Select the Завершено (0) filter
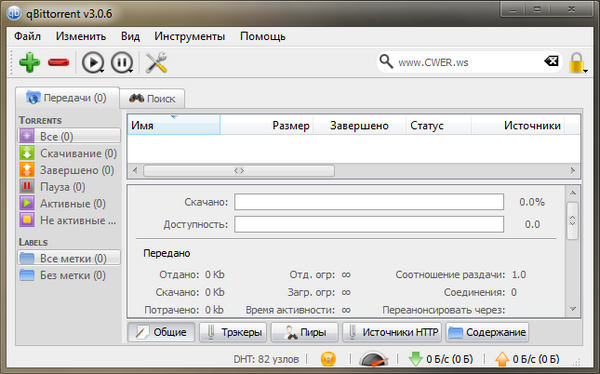600x374 pixels. [69, 170]
